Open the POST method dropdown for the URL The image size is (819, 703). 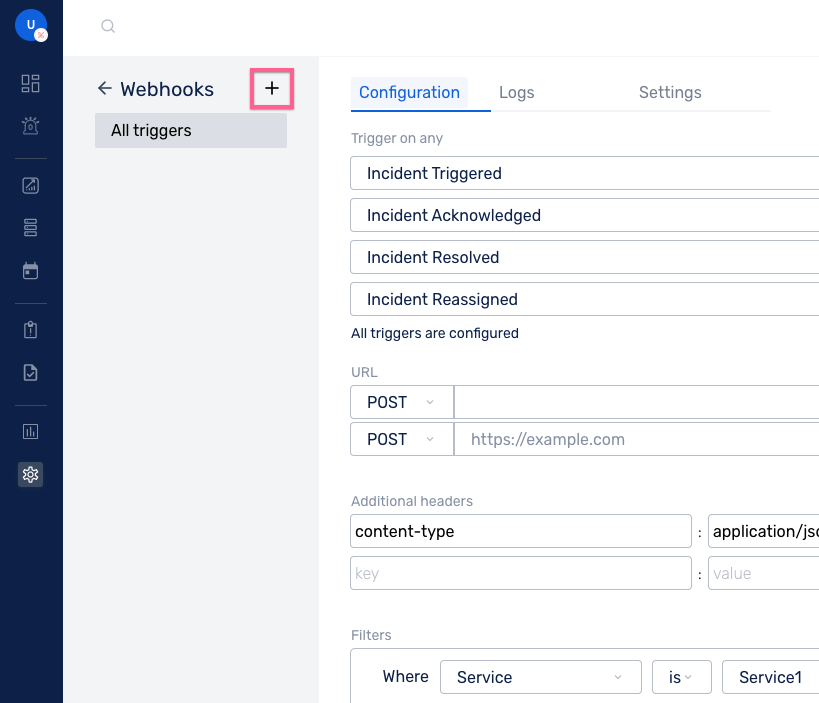pyautogui.click(x=400, y=402)
